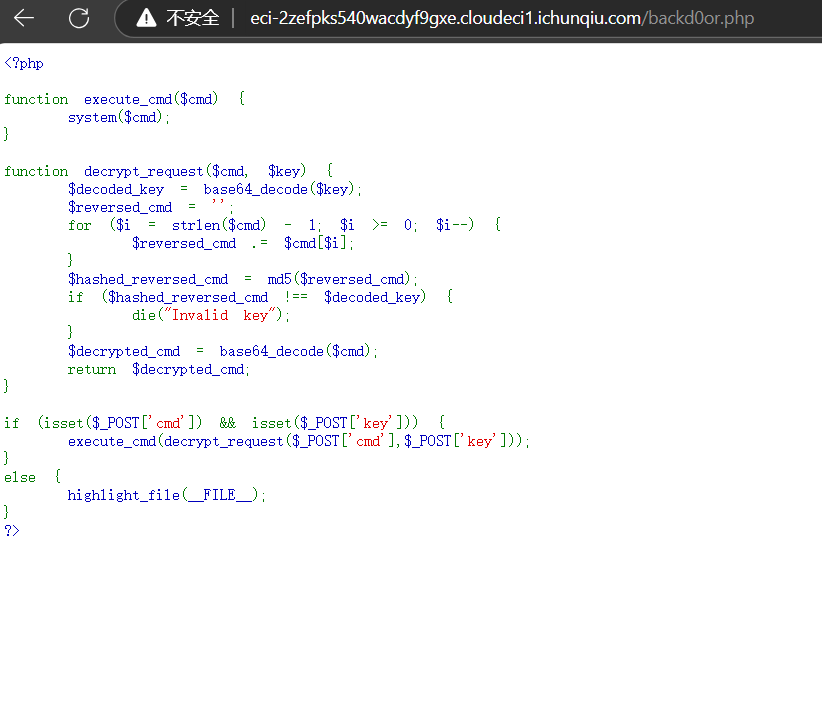The width and height of the screenshot is (822, 713).
Task: Focus the address bar URL ending in backd0or.php
Action: 502,18
